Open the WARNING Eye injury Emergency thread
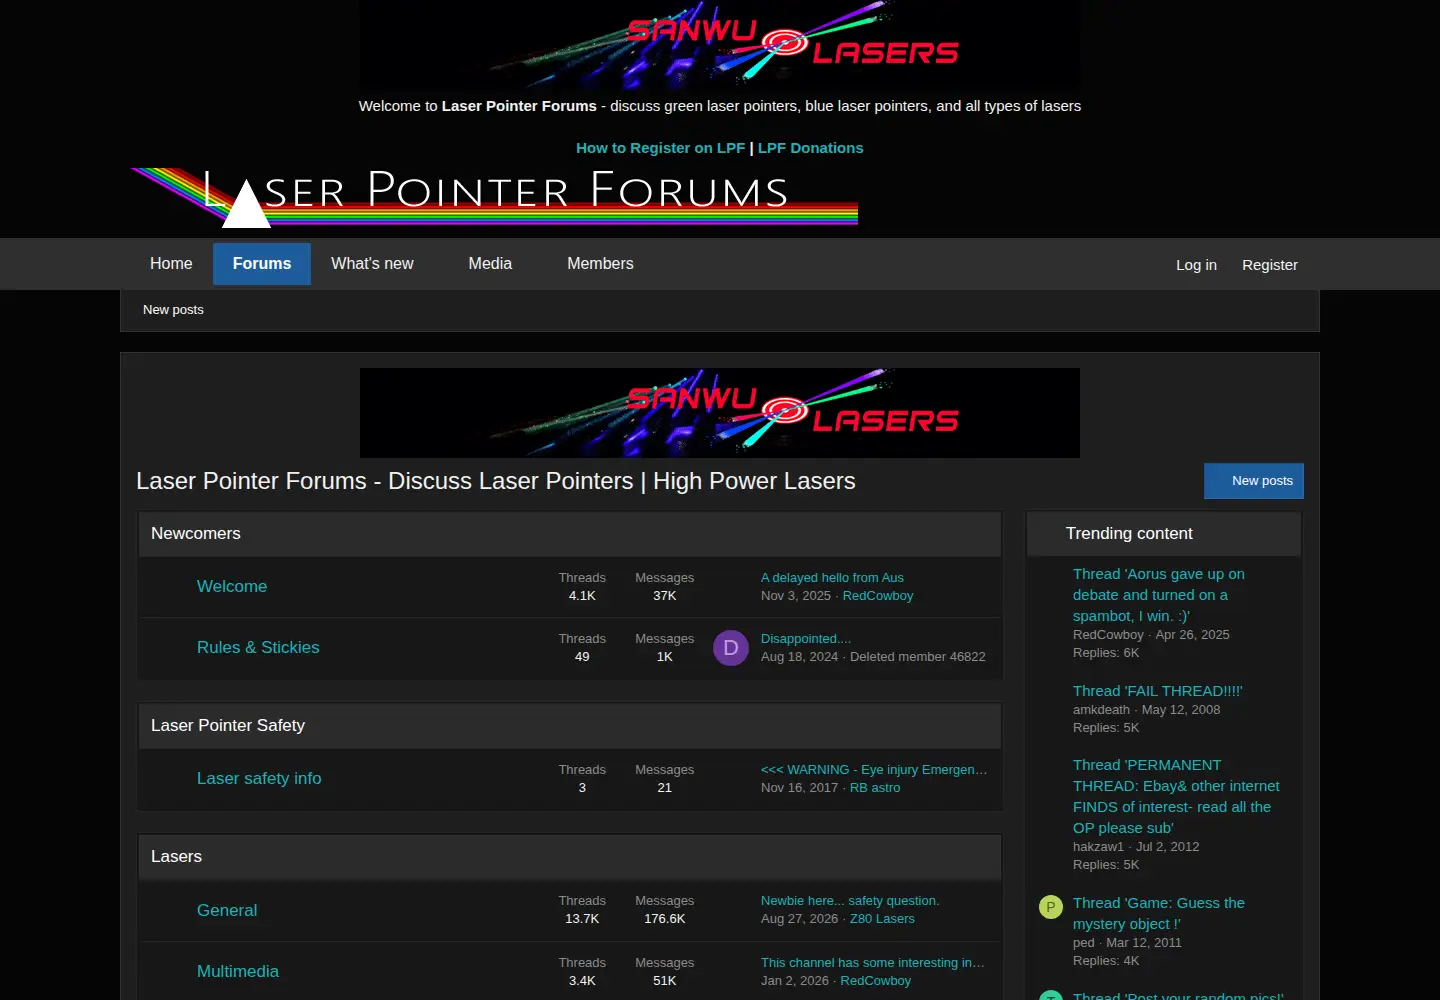Screen dimensions: 1440x1000 point(874,770)
